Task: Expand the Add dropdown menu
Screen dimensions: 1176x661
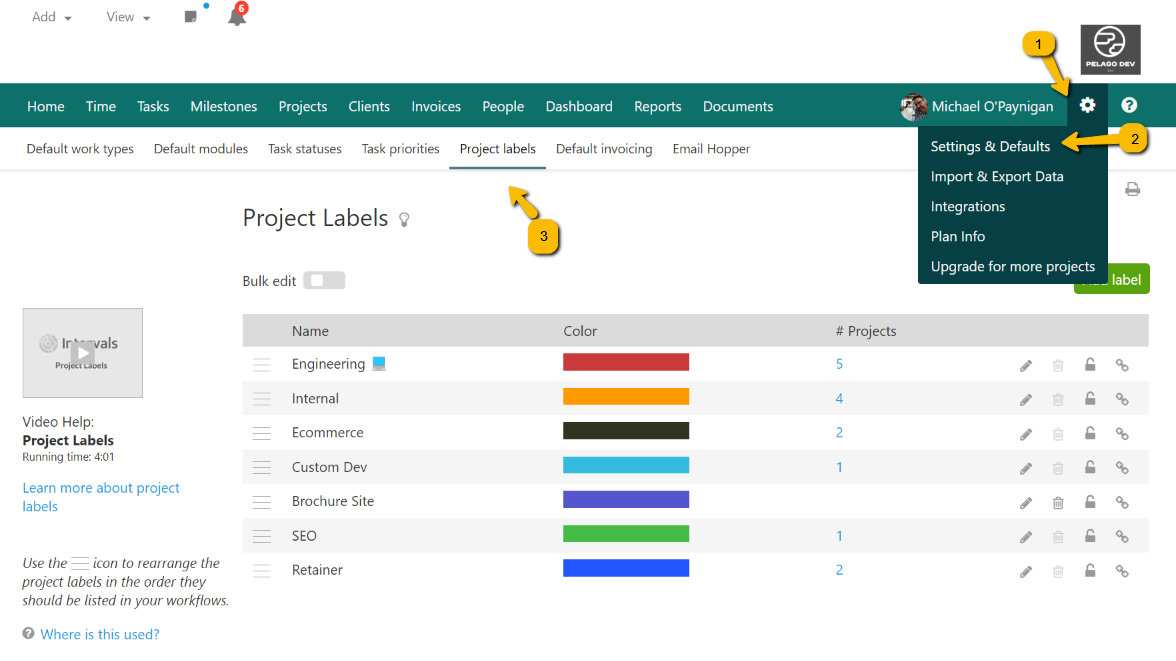Action: pos(51,17)
